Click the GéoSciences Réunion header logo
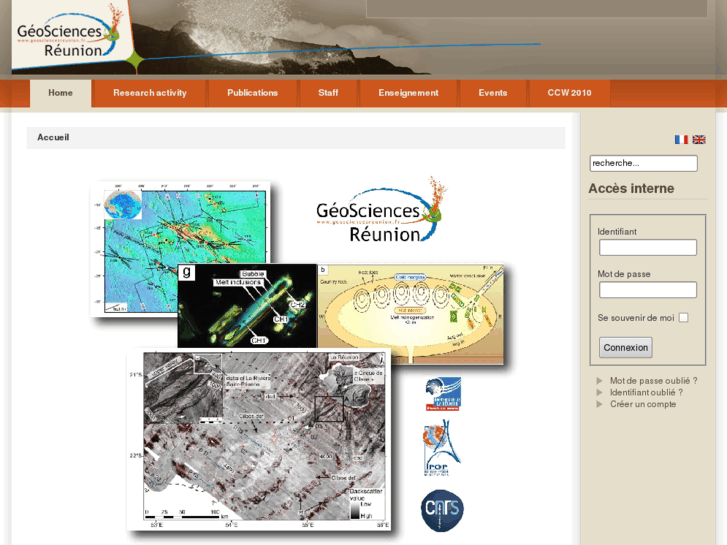Viewport: 727px width, 545px height. pyautogui.click(x=70, y=36)
